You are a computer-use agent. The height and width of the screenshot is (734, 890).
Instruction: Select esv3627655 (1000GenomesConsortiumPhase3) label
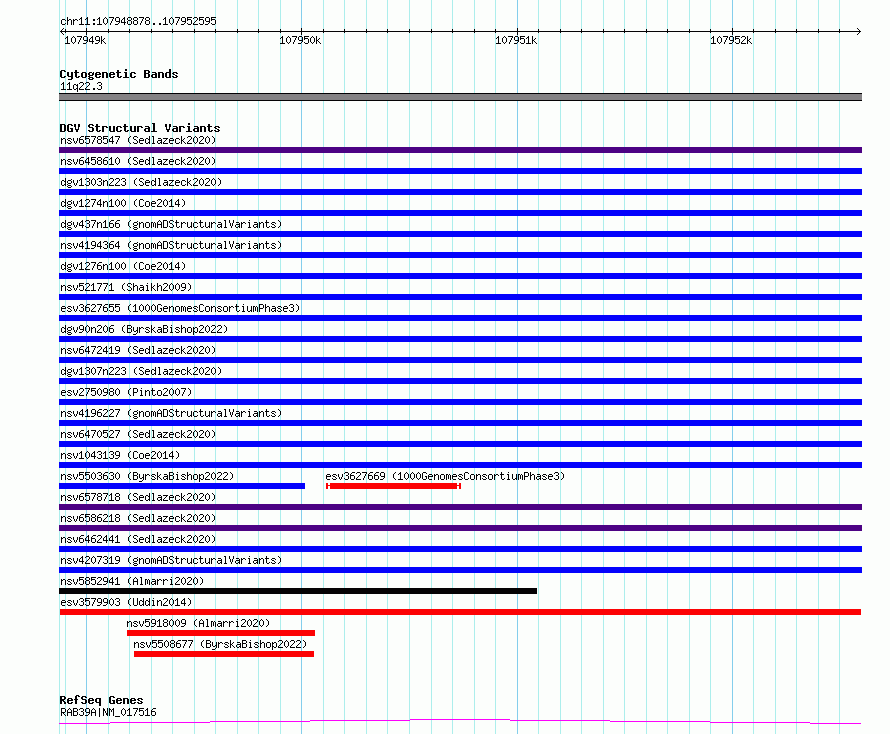pyautogui.click(x=180, y=308)
